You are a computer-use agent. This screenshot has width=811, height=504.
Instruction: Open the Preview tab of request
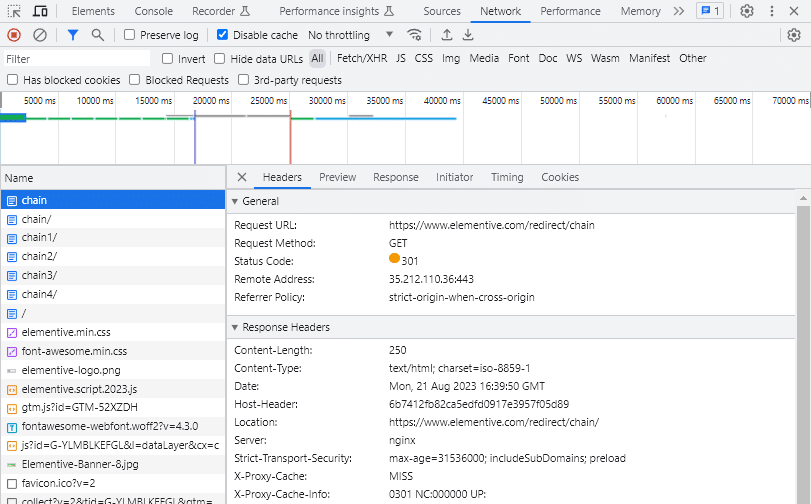coord(337,177)
